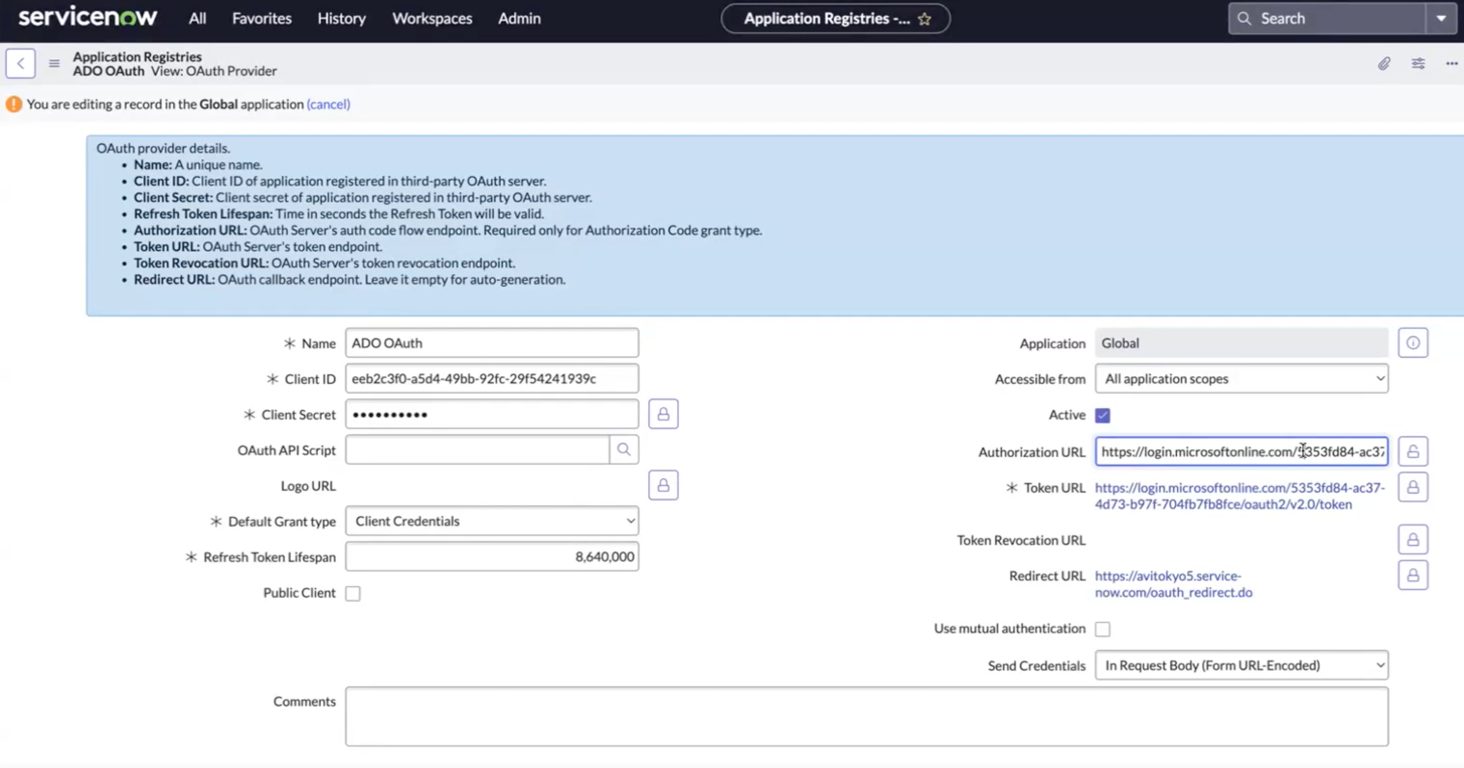The height and width of the screenshot is (768, 1464).
Task: Unlock the Logo URL field
Action: click(x=663, y=486)
